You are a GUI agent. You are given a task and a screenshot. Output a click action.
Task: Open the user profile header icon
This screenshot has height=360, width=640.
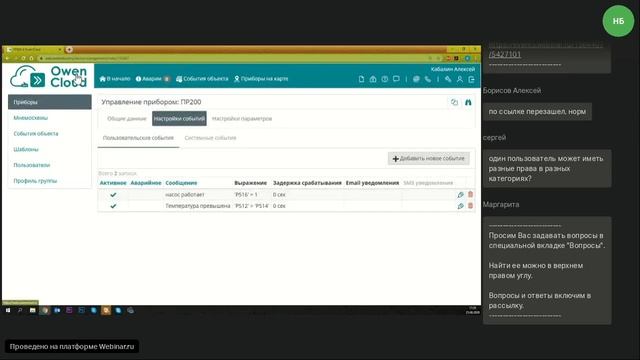(x=460, y=79)
